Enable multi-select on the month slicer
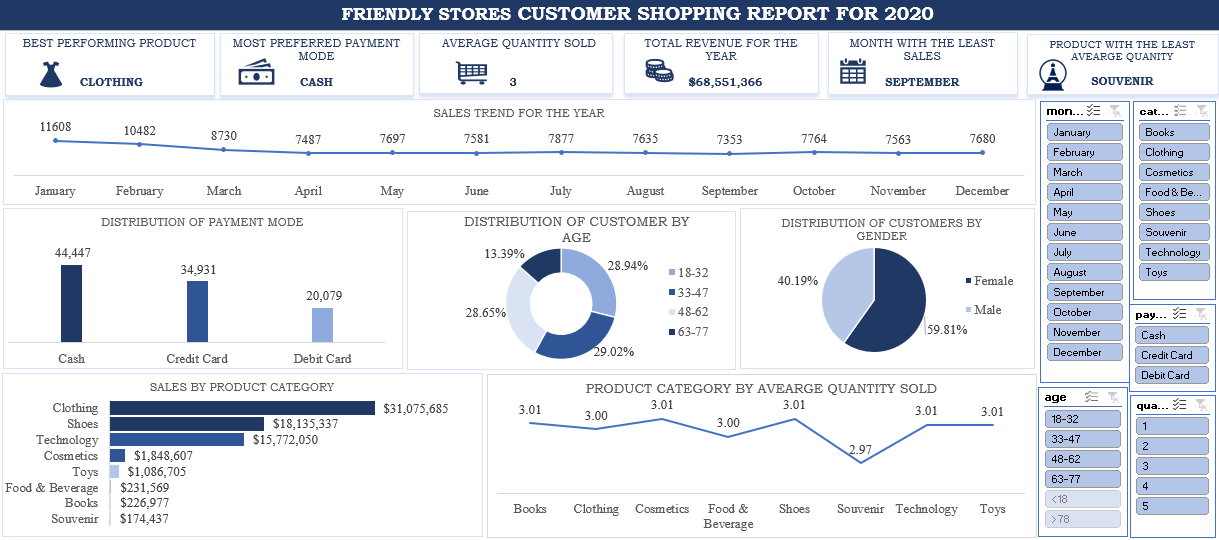Viewport: 1219px width, 540px height. [1093, 111]
